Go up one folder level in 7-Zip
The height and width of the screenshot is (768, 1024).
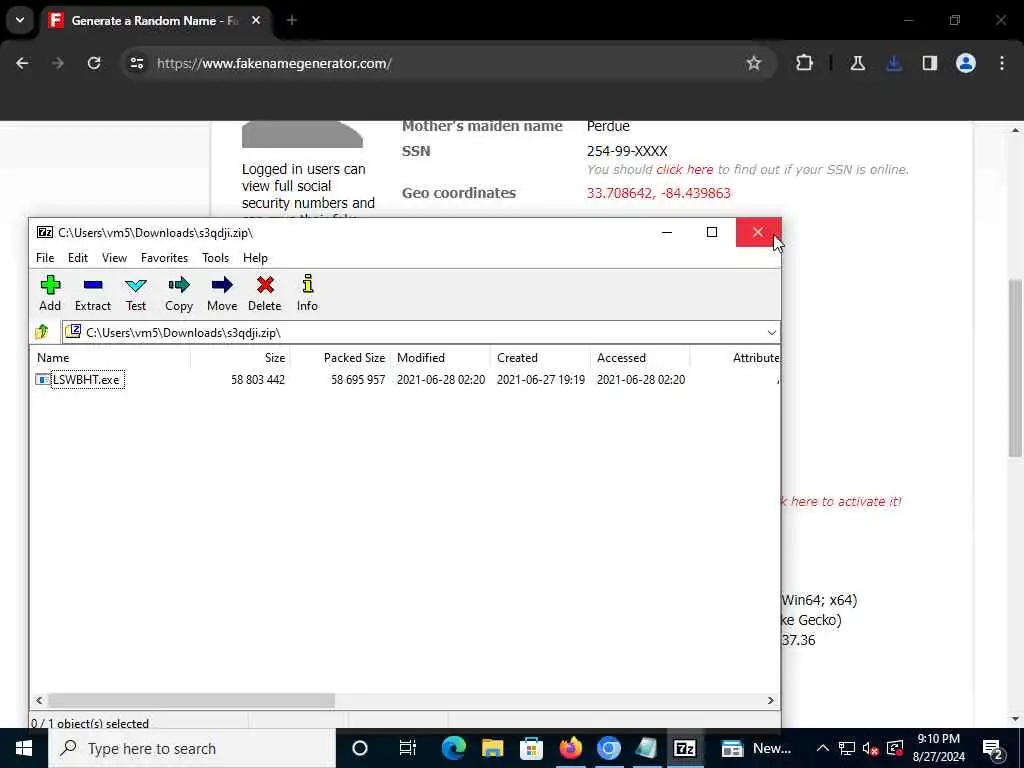tap(42, 332)
